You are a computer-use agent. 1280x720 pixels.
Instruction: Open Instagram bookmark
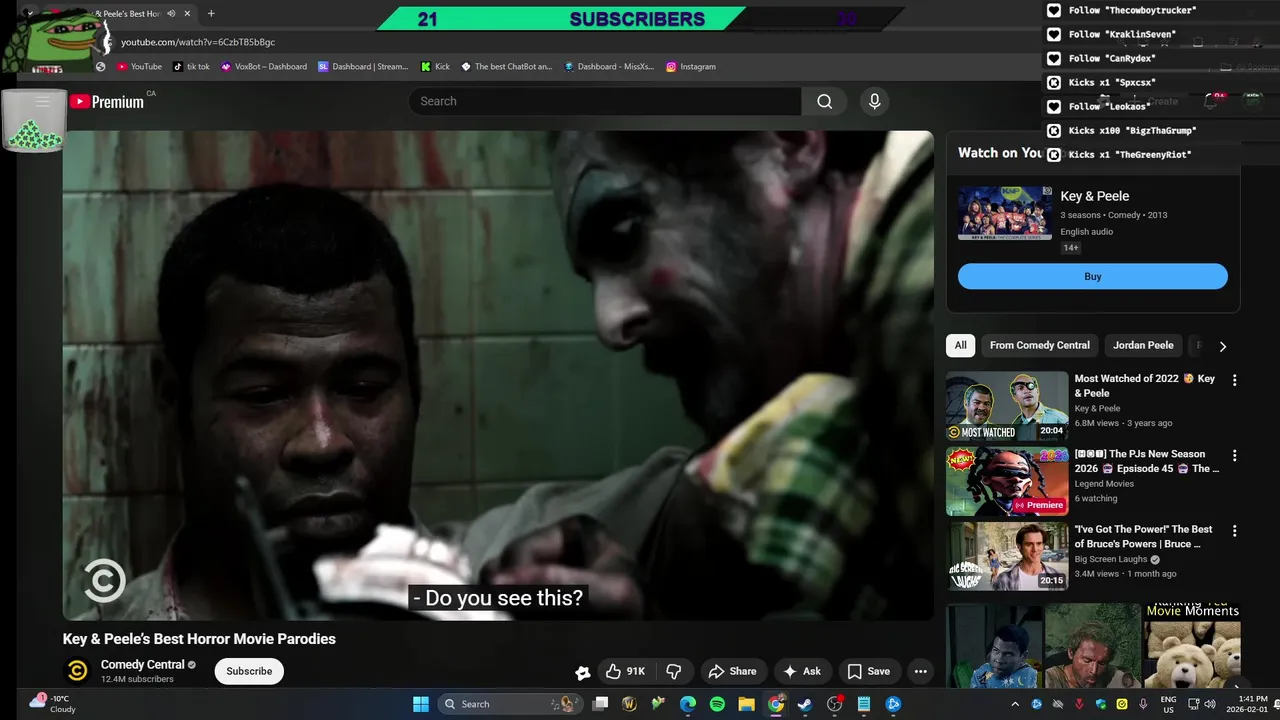[690, 67]
